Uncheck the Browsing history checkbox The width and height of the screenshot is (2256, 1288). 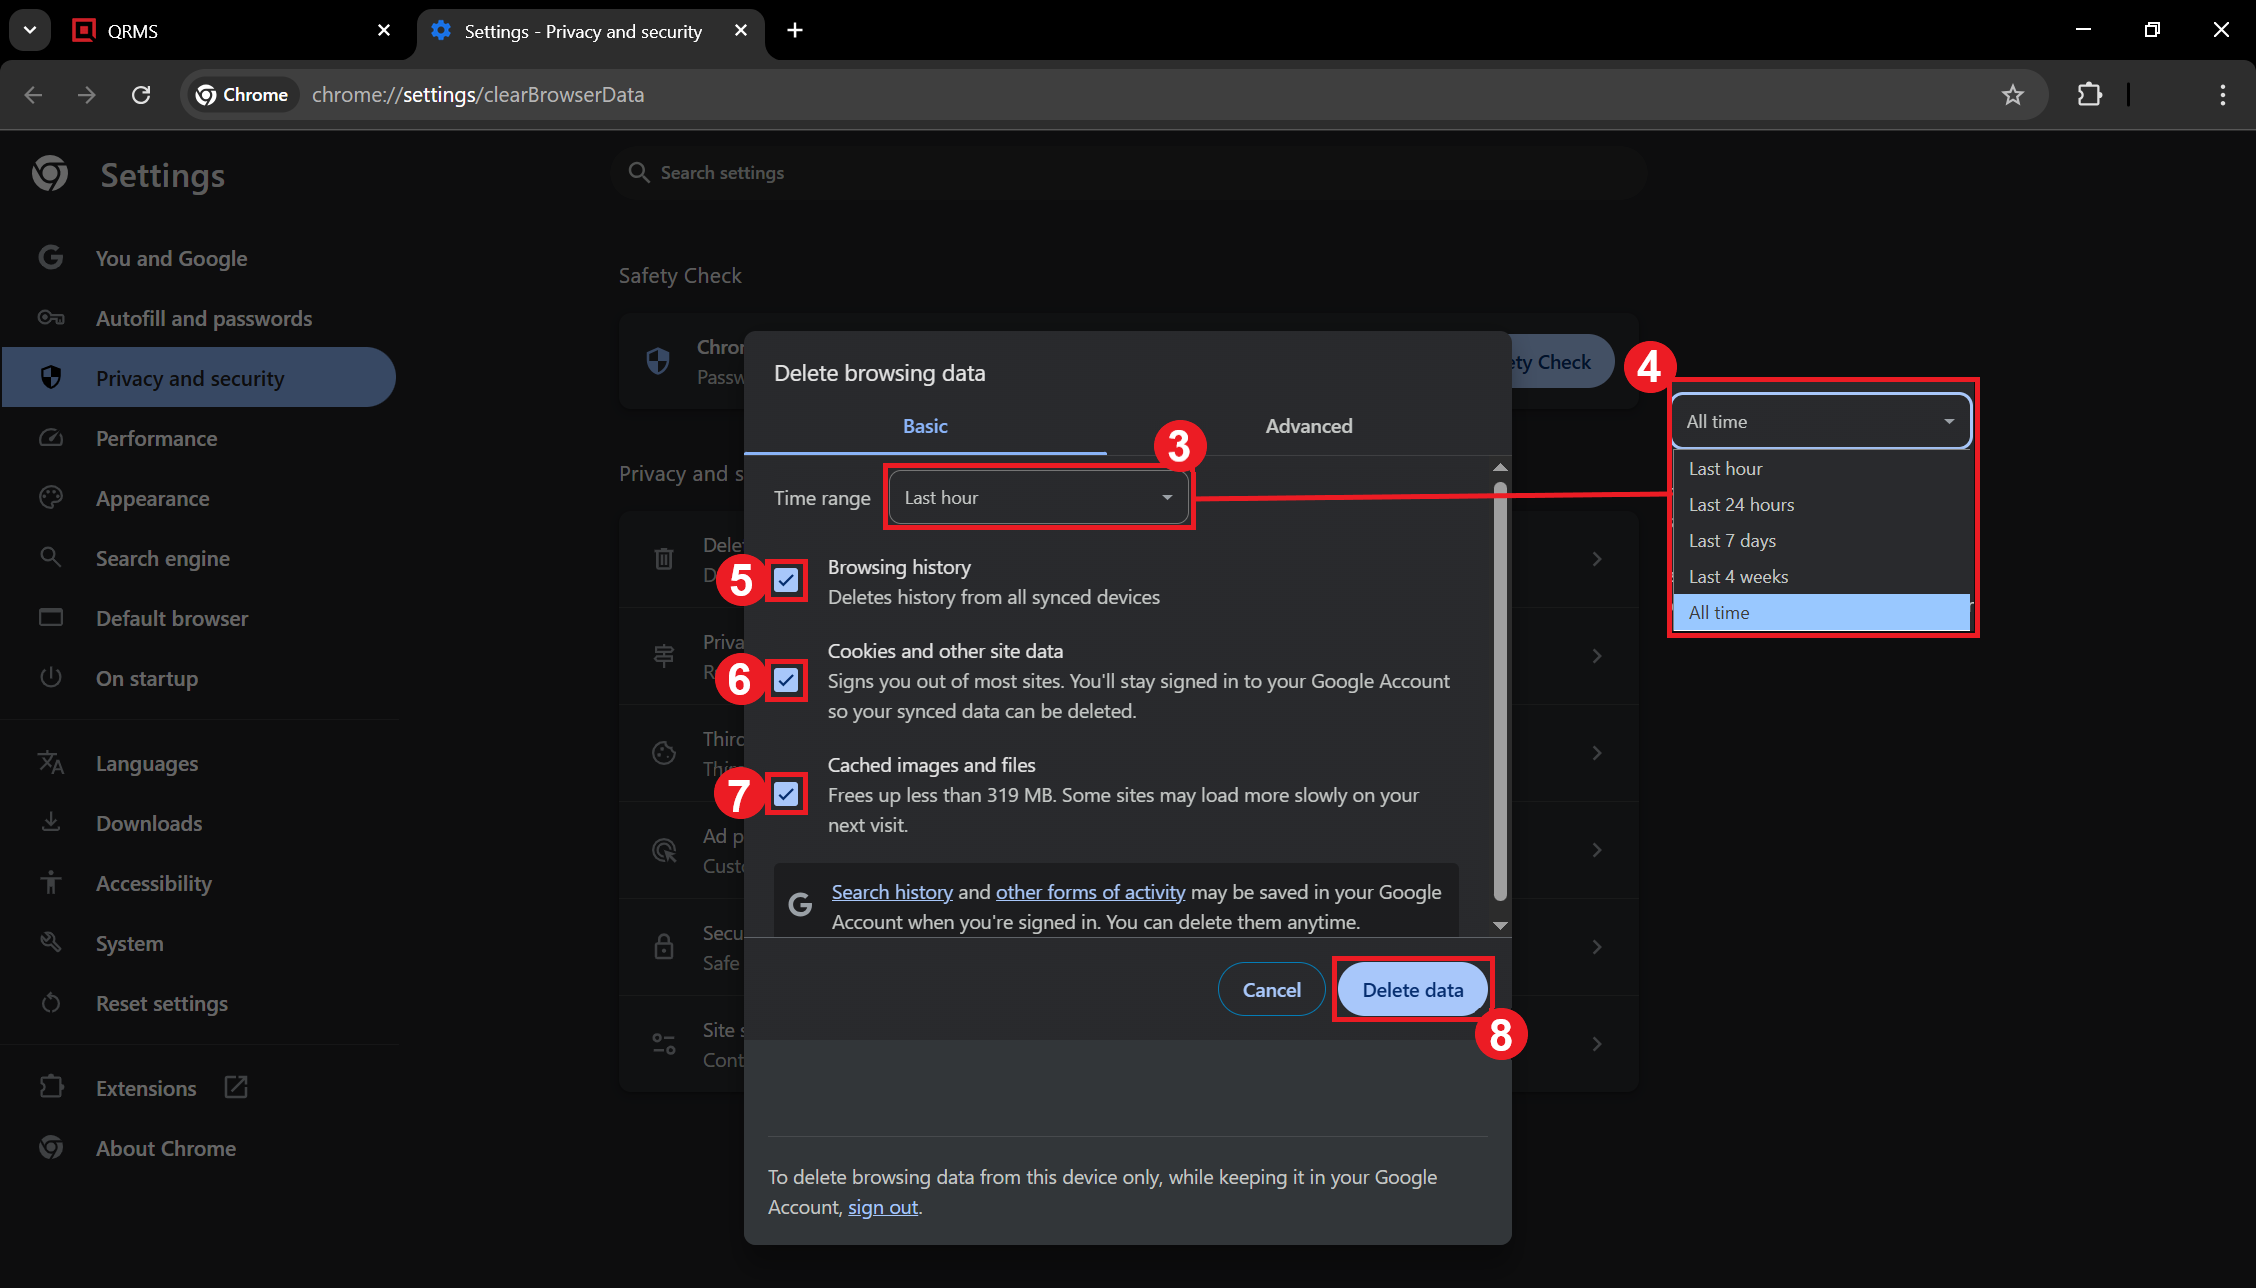click(x=786, y=580)
